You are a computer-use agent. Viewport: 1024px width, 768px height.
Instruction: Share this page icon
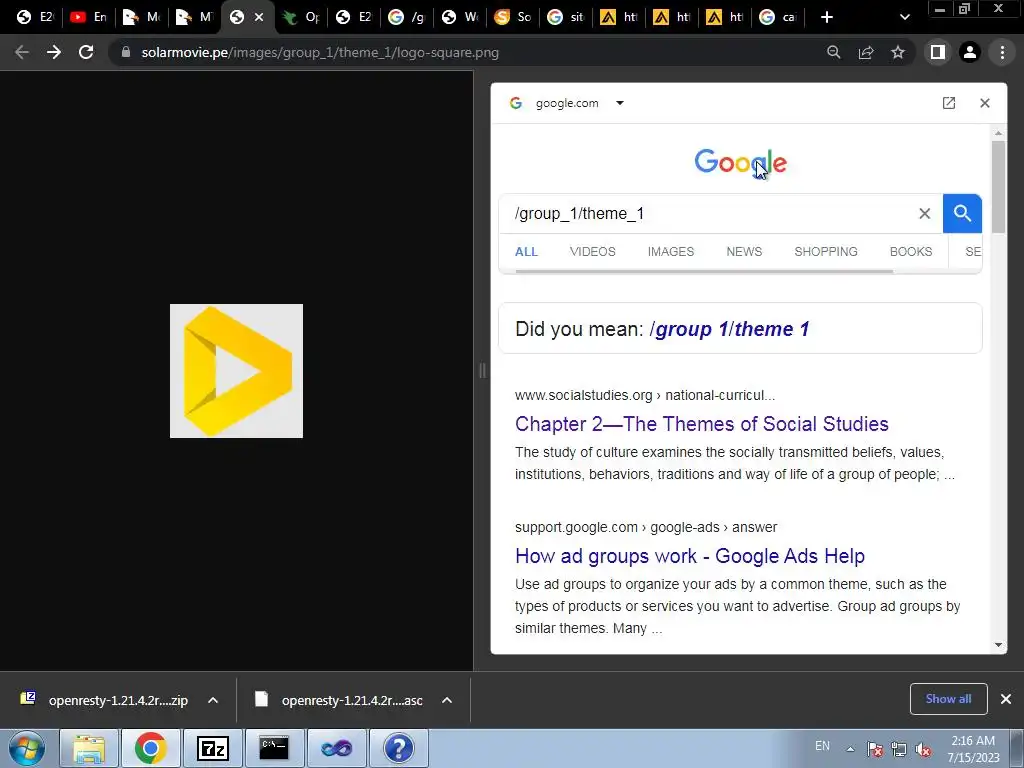coord(866,52)
